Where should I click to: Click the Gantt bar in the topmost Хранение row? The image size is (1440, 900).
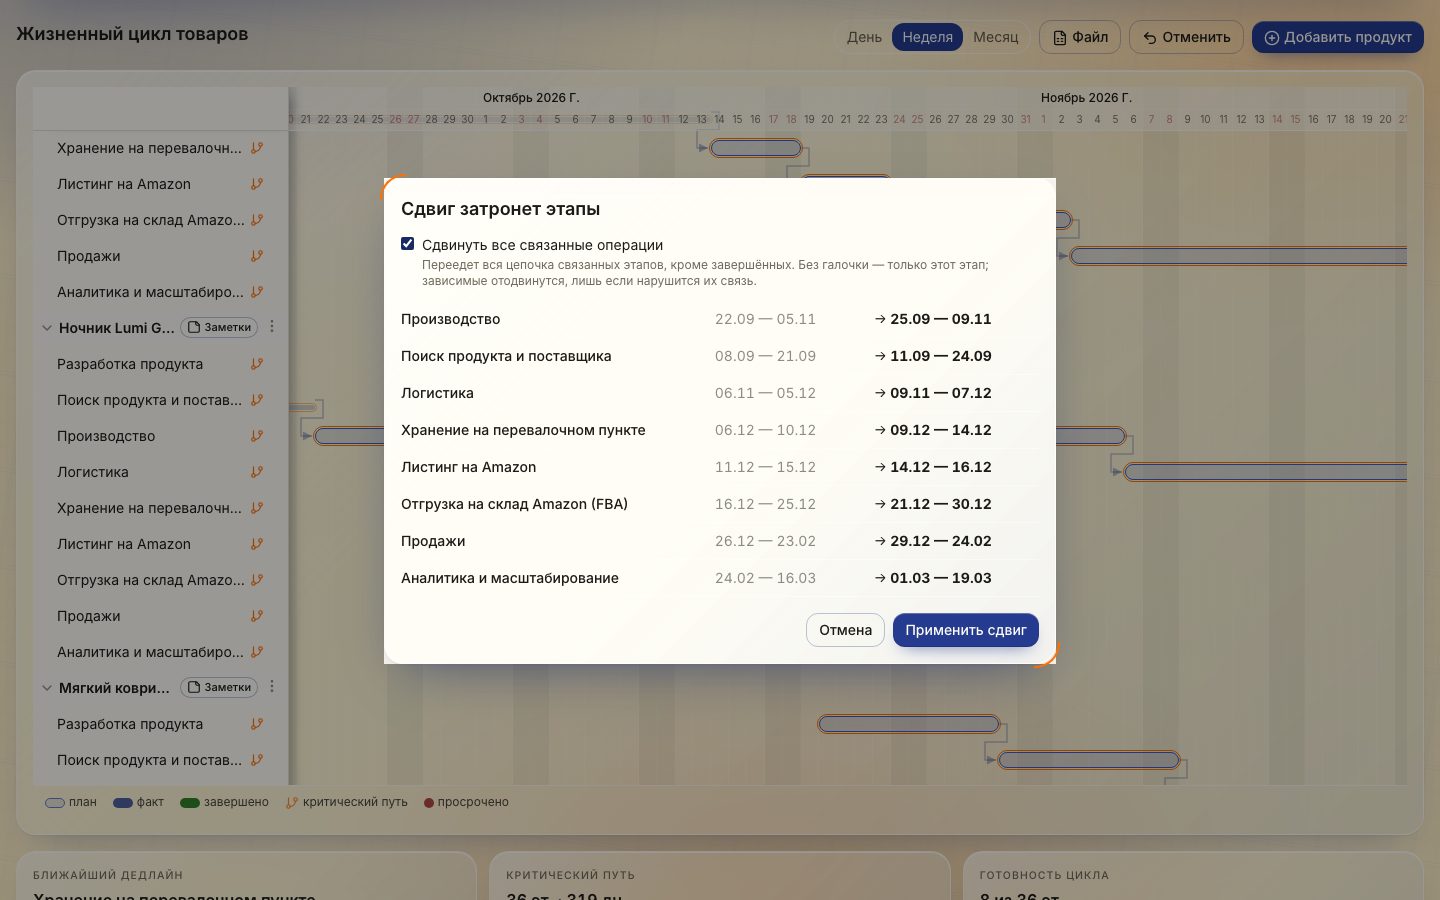pos(756,148)
